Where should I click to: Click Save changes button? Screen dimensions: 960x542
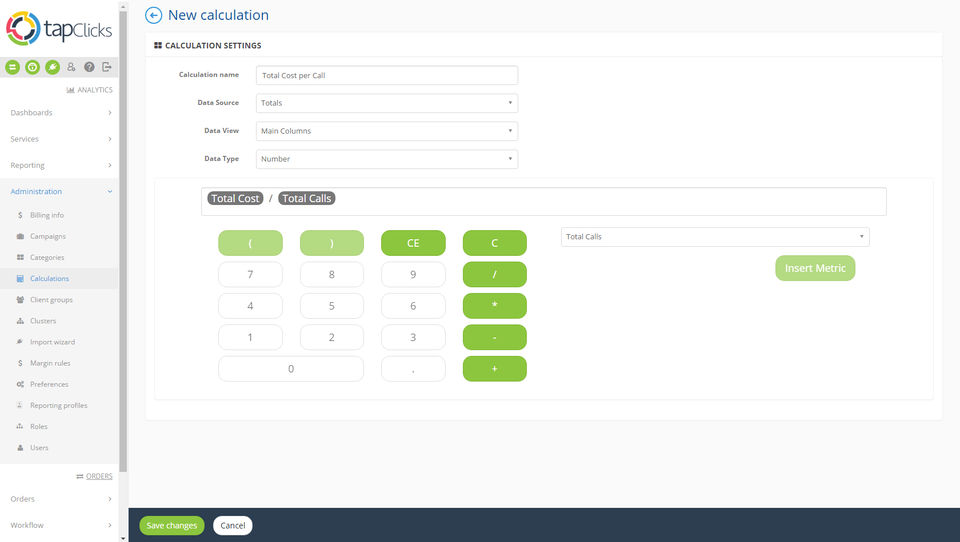[172, 525]
